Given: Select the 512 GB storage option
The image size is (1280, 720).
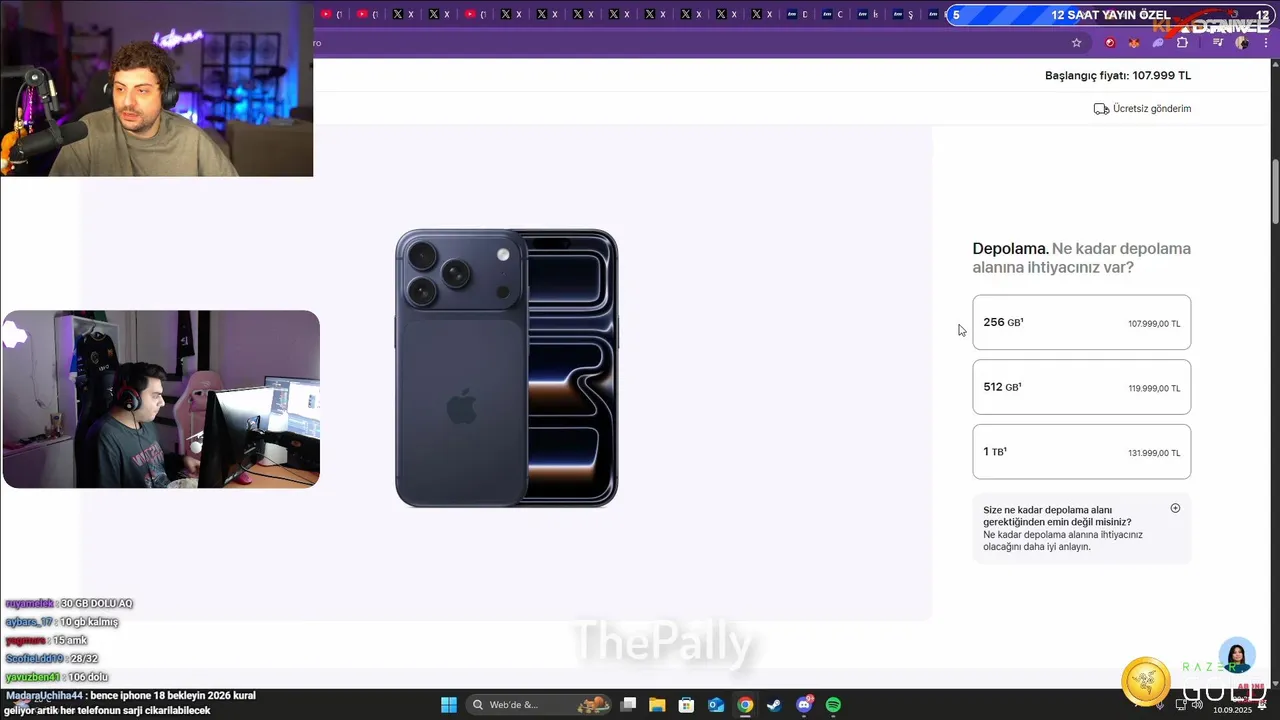Looking at the screenshot, I should coord(1081,387).
